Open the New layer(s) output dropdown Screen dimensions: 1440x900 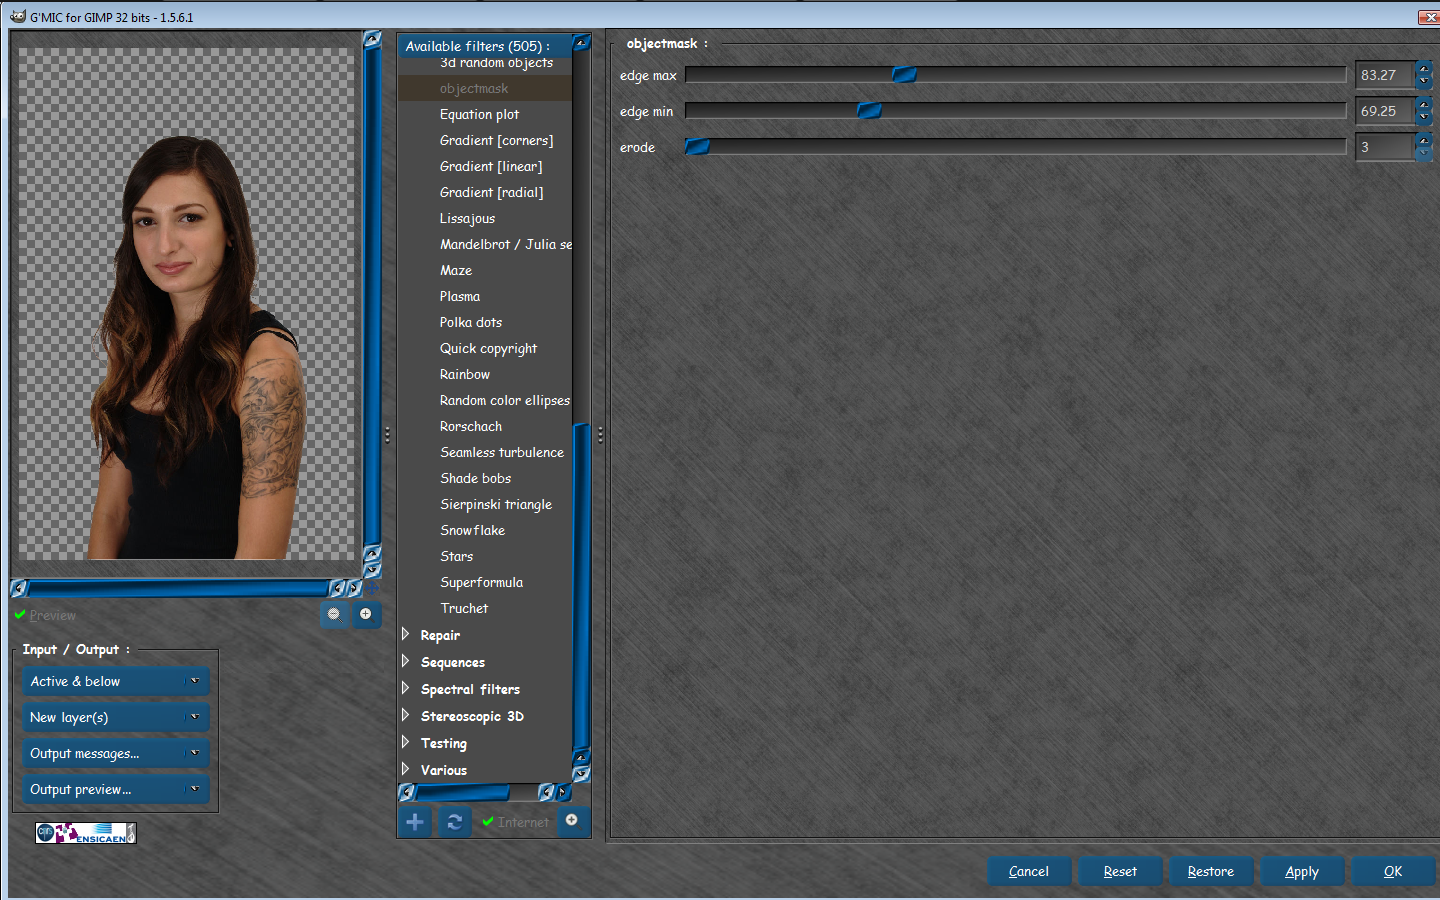(x=116, y=717)
